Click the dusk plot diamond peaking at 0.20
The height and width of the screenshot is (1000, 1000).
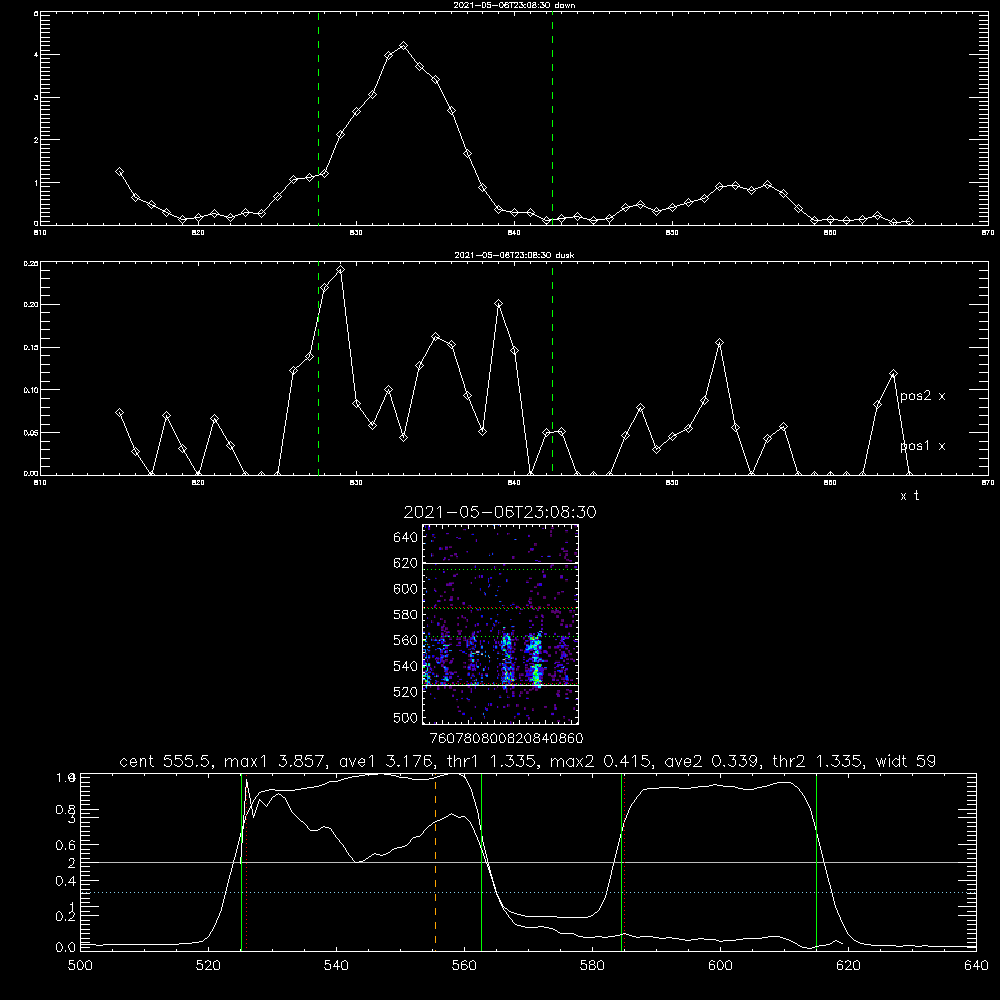pos(499,304)
